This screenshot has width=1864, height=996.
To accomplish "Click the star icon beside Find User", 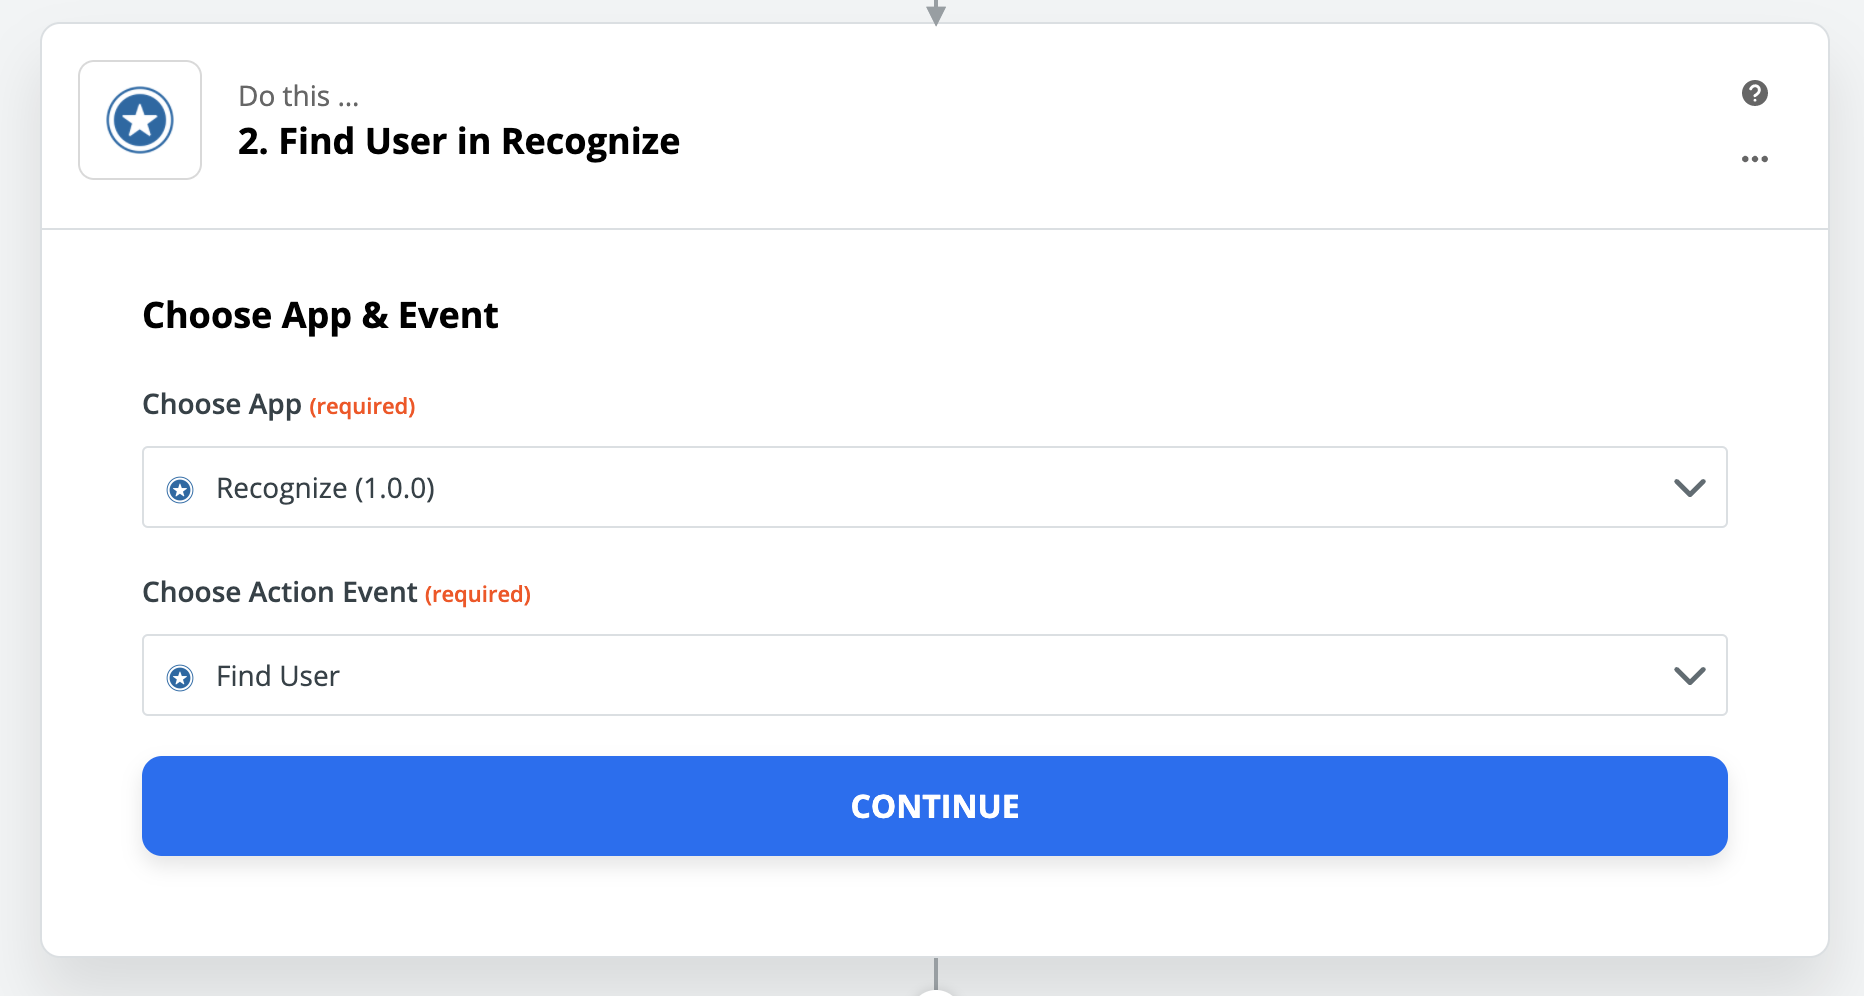I will (180, 677).
